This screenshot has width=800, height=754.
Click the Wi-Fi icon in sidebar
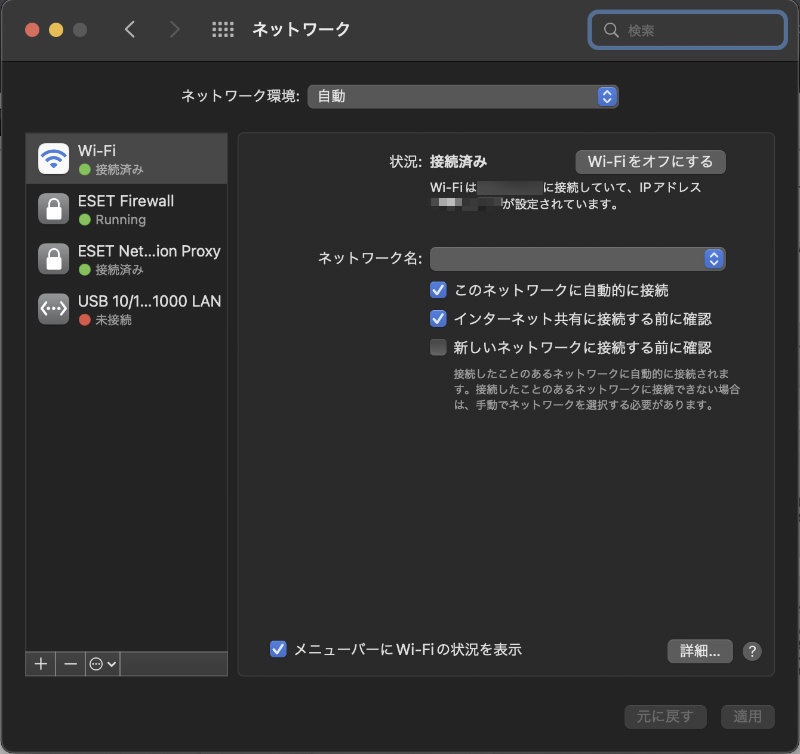[x=53, y=159]
